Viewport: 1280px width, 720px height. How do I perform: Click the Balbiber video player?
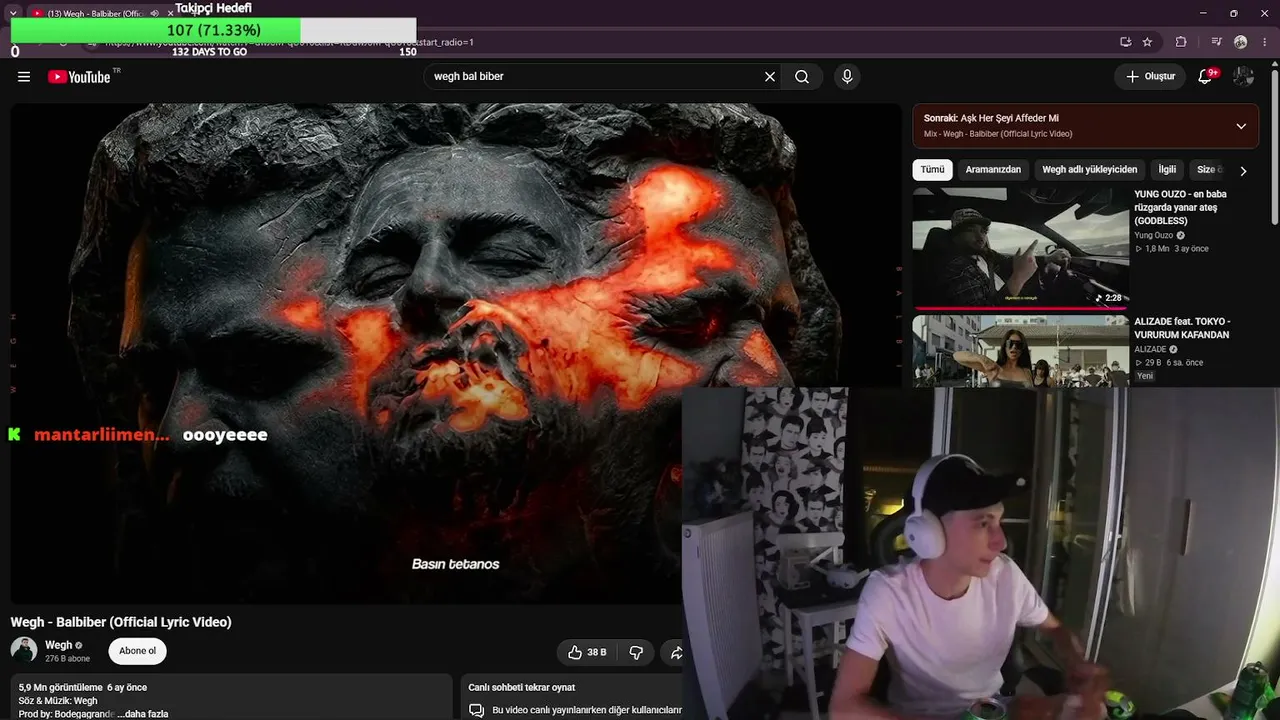click(456, 353)
